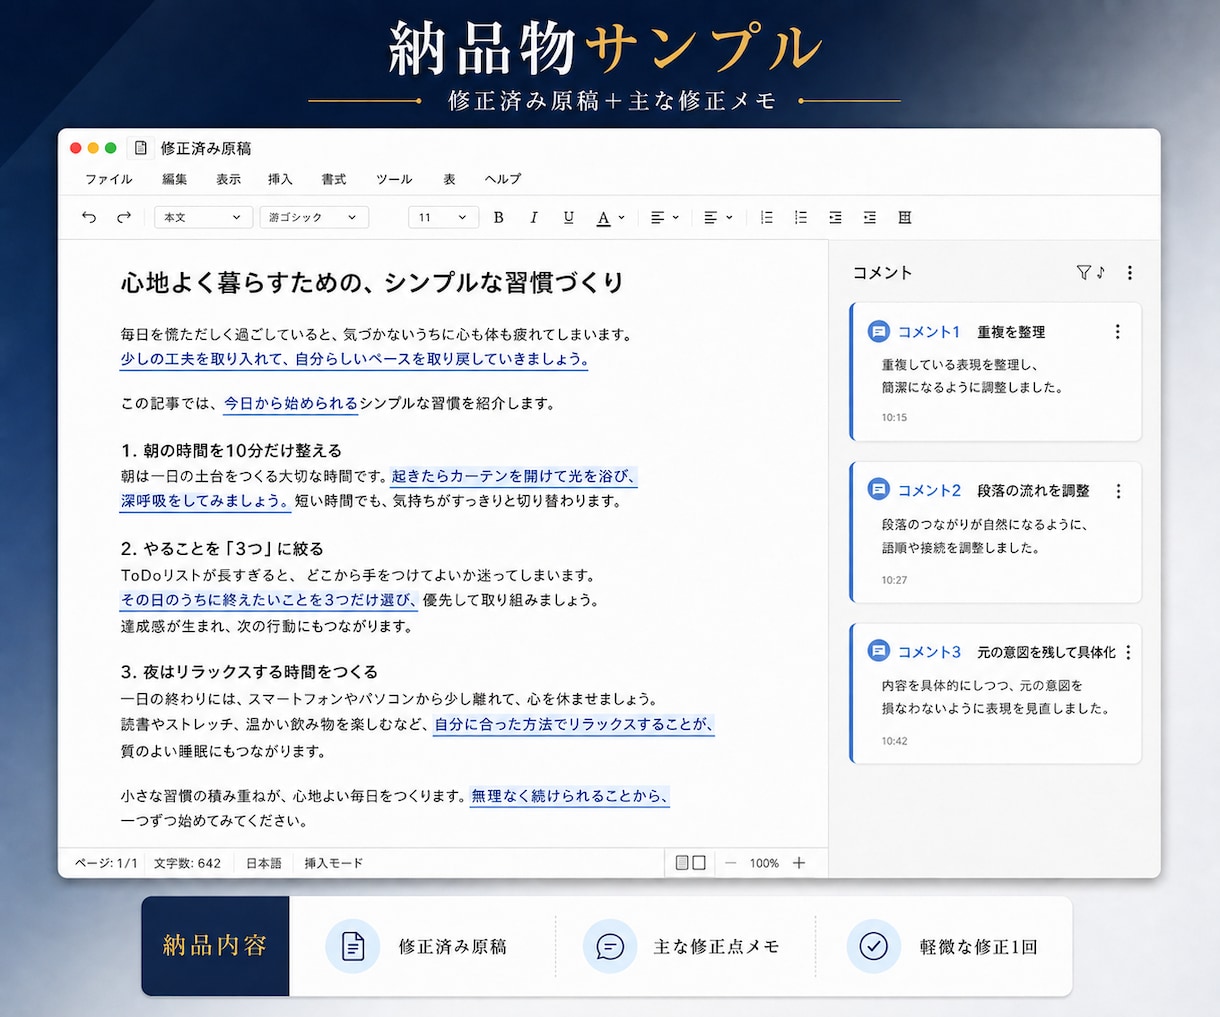Click the コメント1 title link
1220x1017 pixels.
(929, 332)
